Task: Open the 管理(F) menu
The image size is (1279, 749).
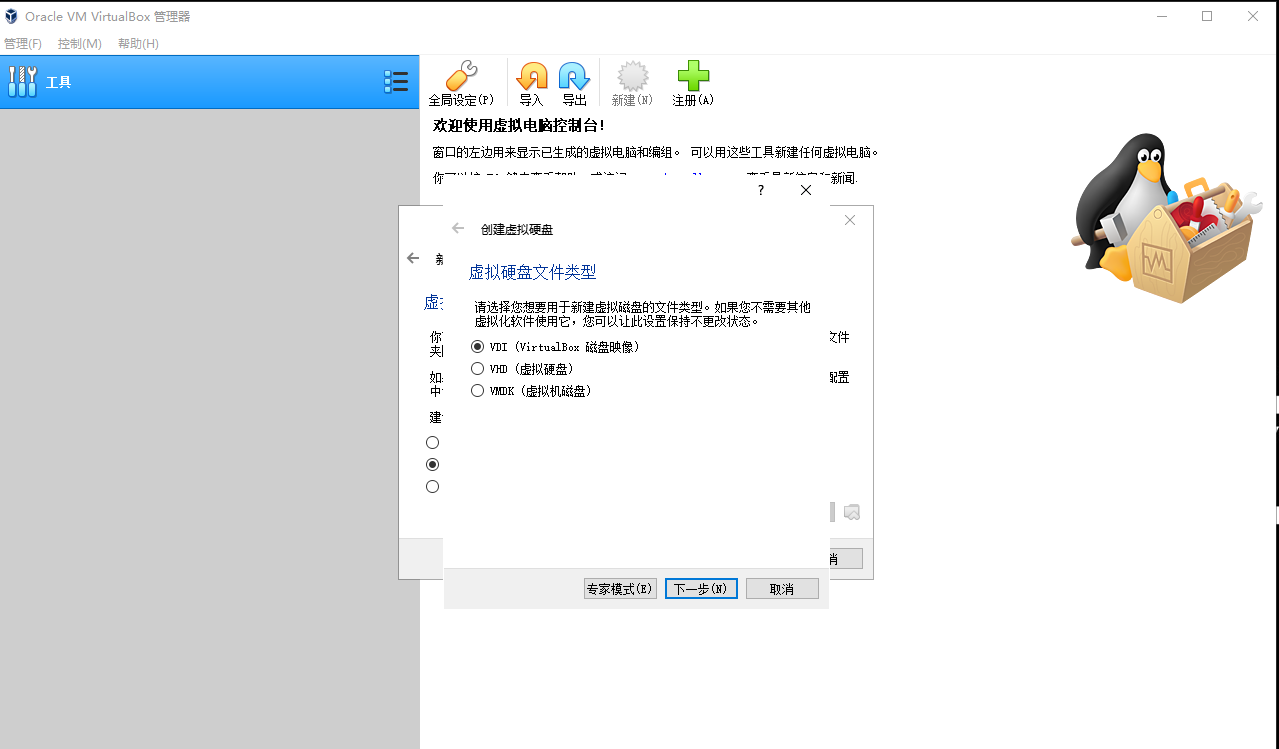Action: (x=23, y=43)
